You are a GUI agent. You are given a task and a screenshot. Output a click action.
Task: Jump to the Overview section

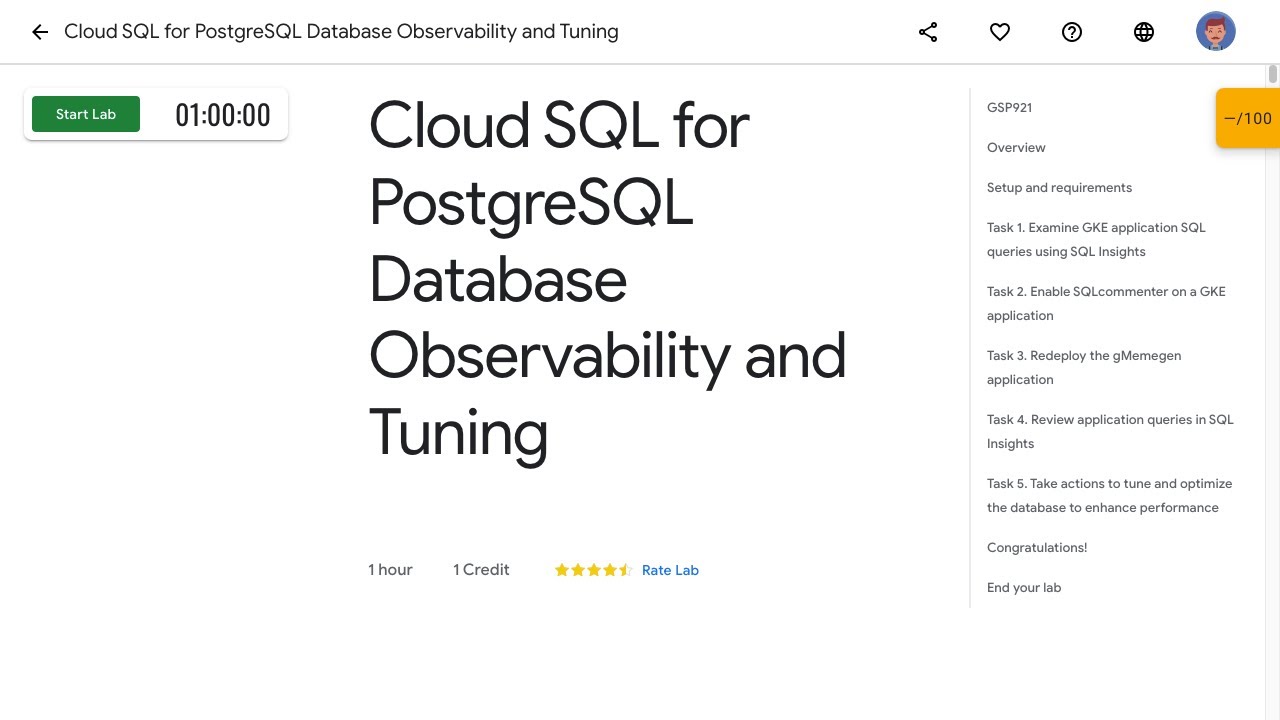coord(1016,147)
